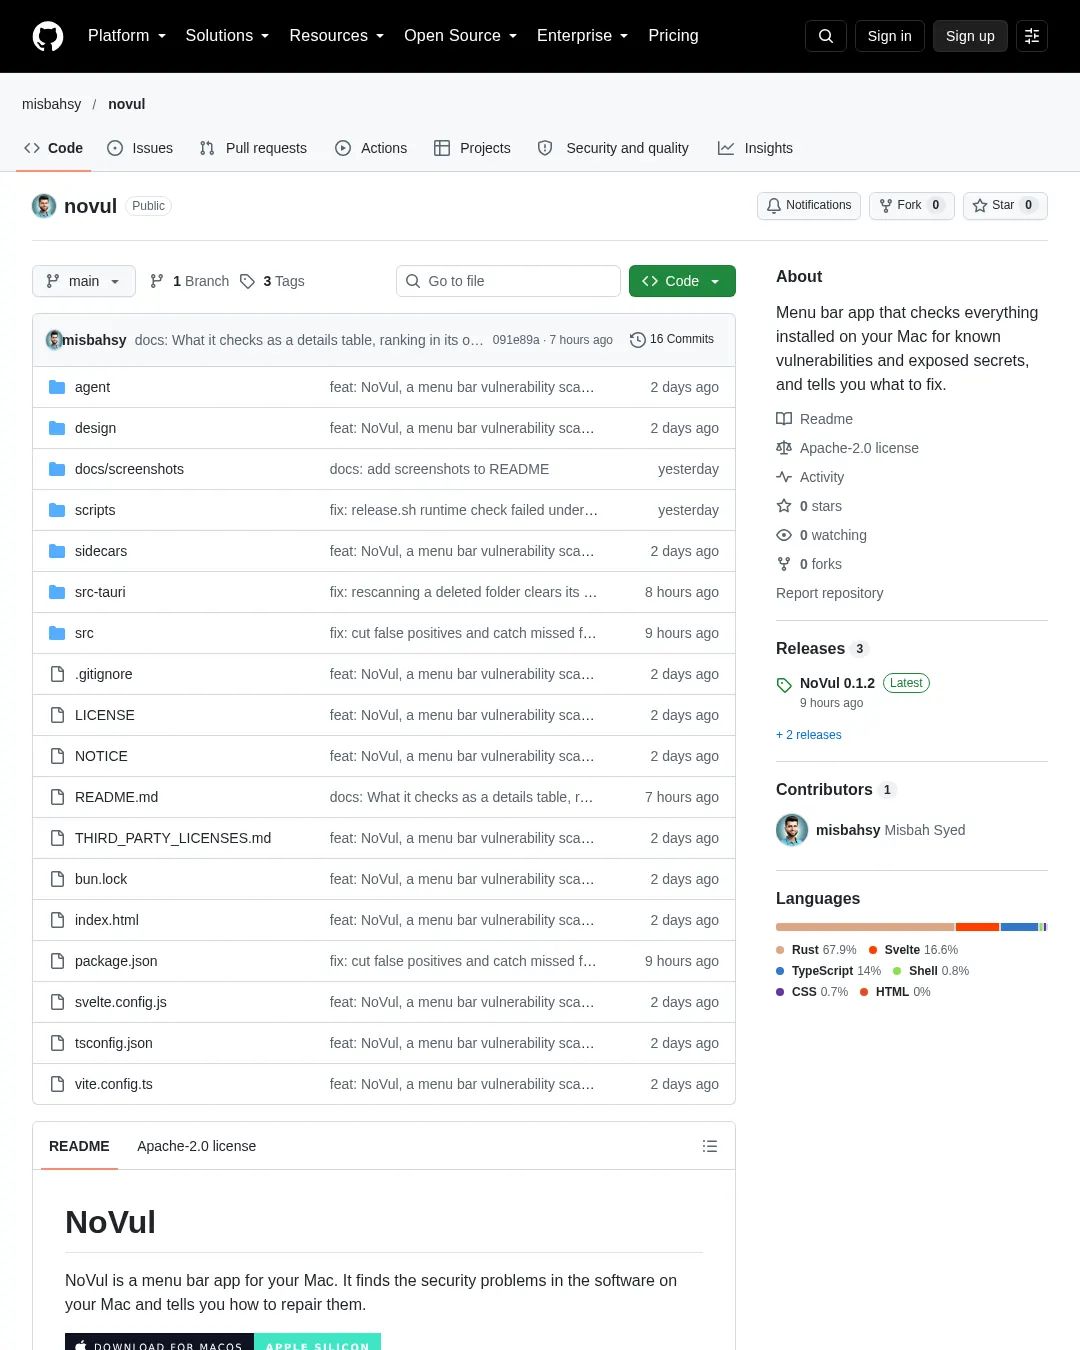Click the LICENSE file icon
The width and height of the screenshot is (1080, 1350).
(57, 715)
